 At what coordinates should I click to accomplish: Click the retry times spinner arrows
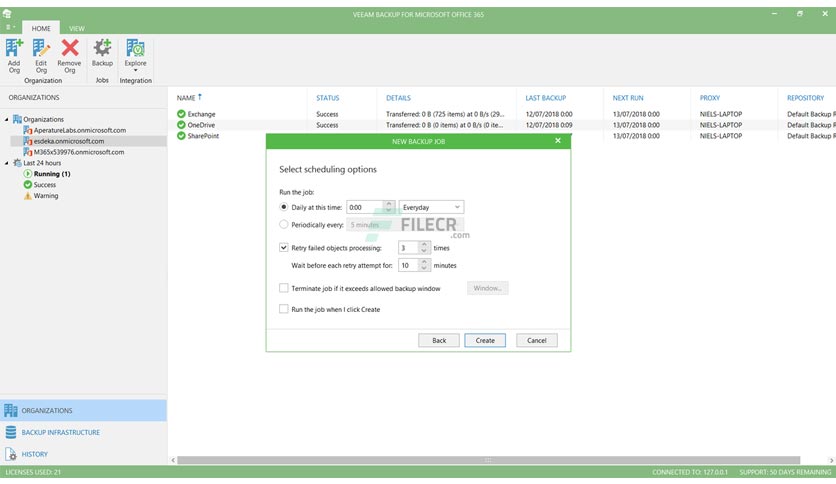(x=424, y=247)
